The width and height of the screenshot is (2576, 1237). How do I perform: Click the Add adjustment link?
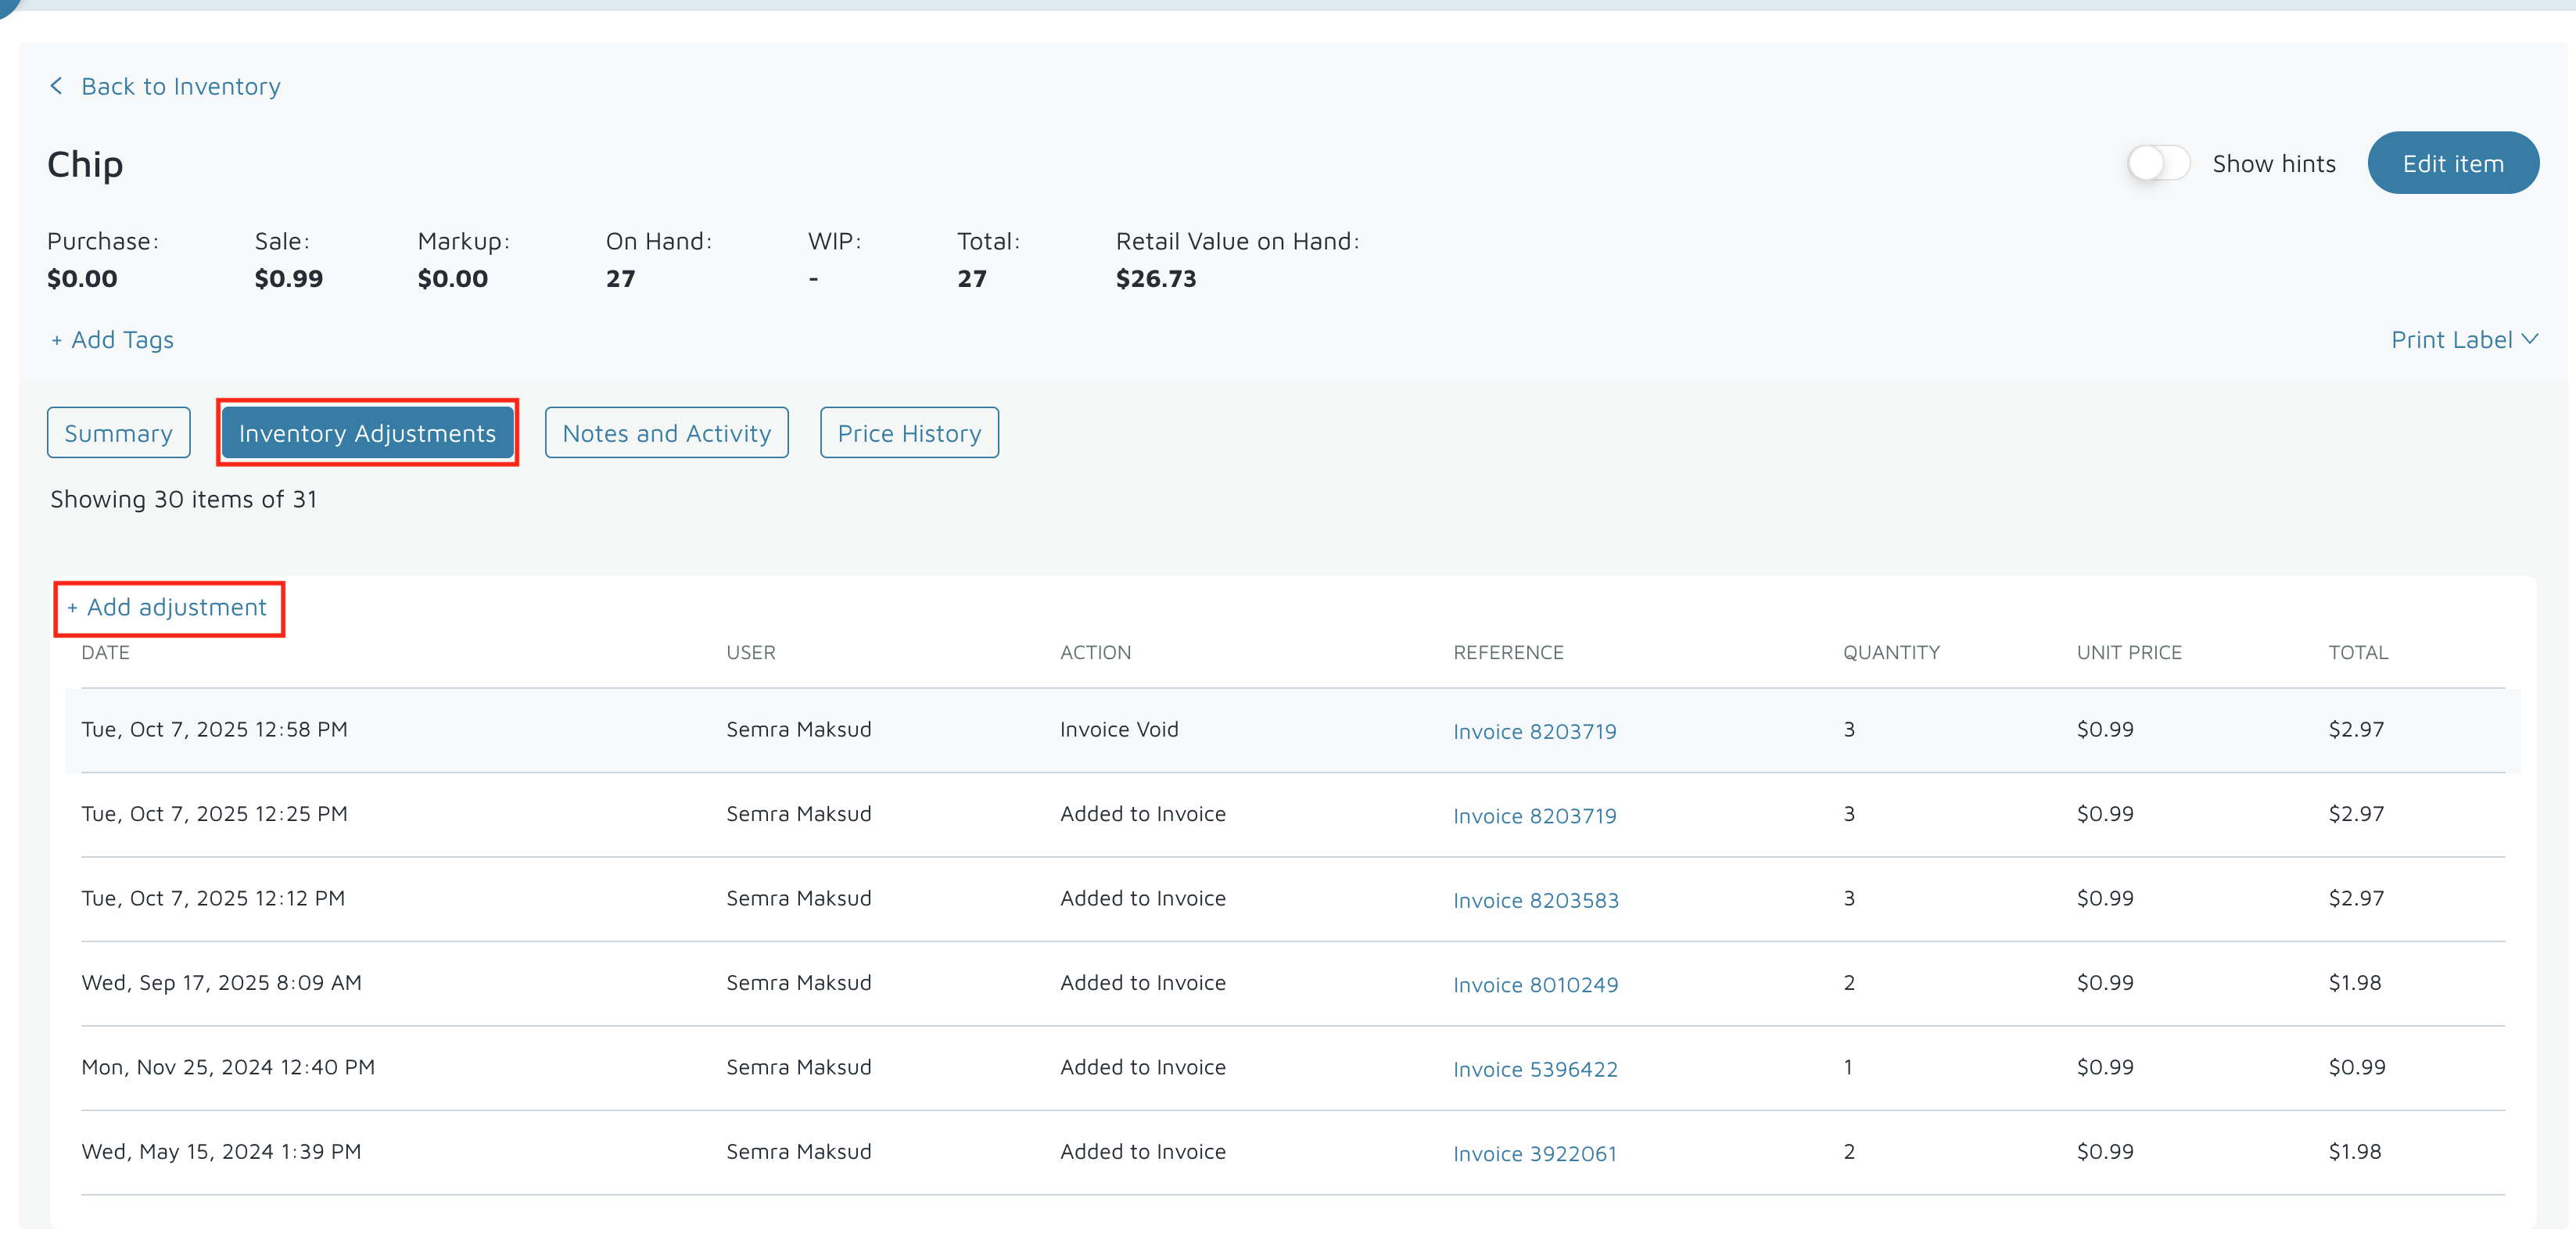point(168,608)
